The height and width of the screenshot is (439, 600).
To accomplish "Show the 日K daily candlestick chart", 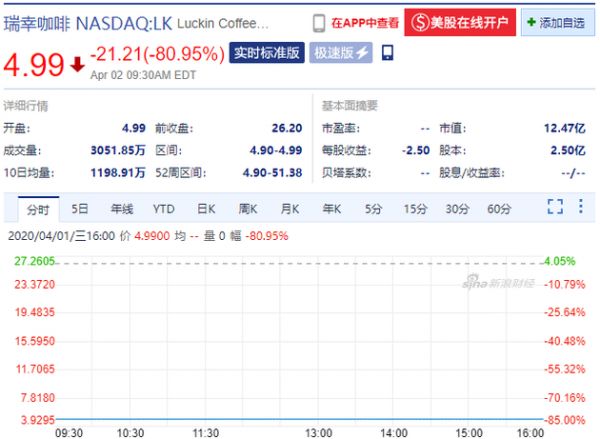I will coord(206,209).
